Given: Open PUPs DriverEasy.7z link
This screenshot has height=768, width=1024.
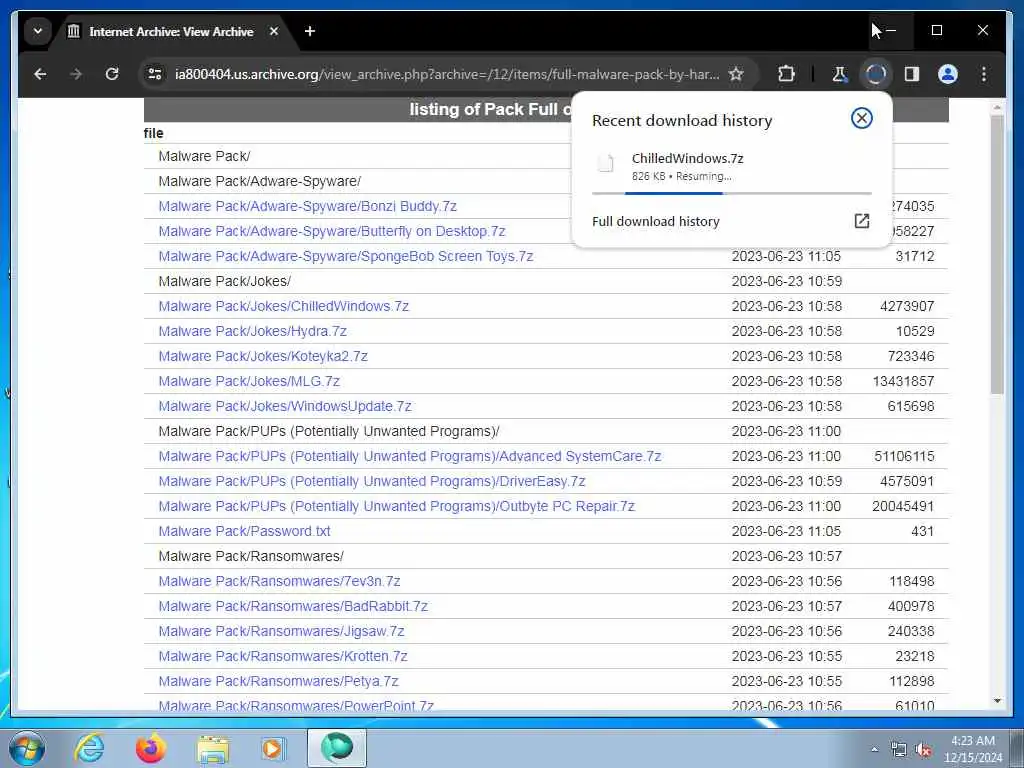Looking at the screenshot, I should point(372,481).
